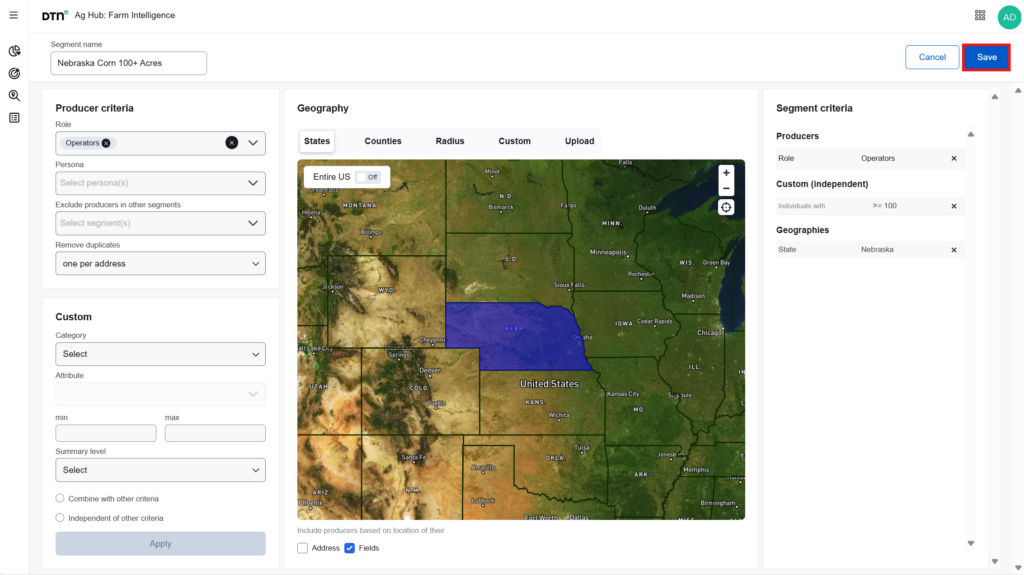Open the hamburger navigation menu
This screenshot has height=575, width=1024.
[x=13, y=15]
